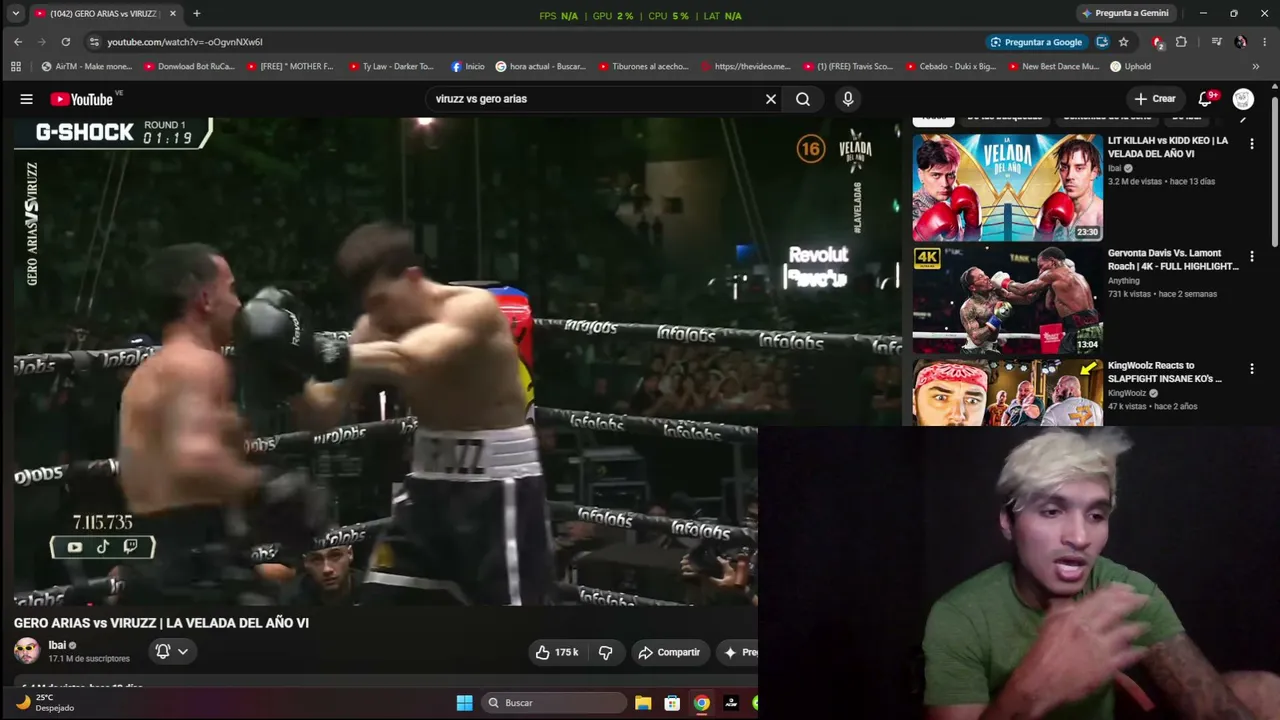Open Tiburones al acecho bookmark

point(644,67)
